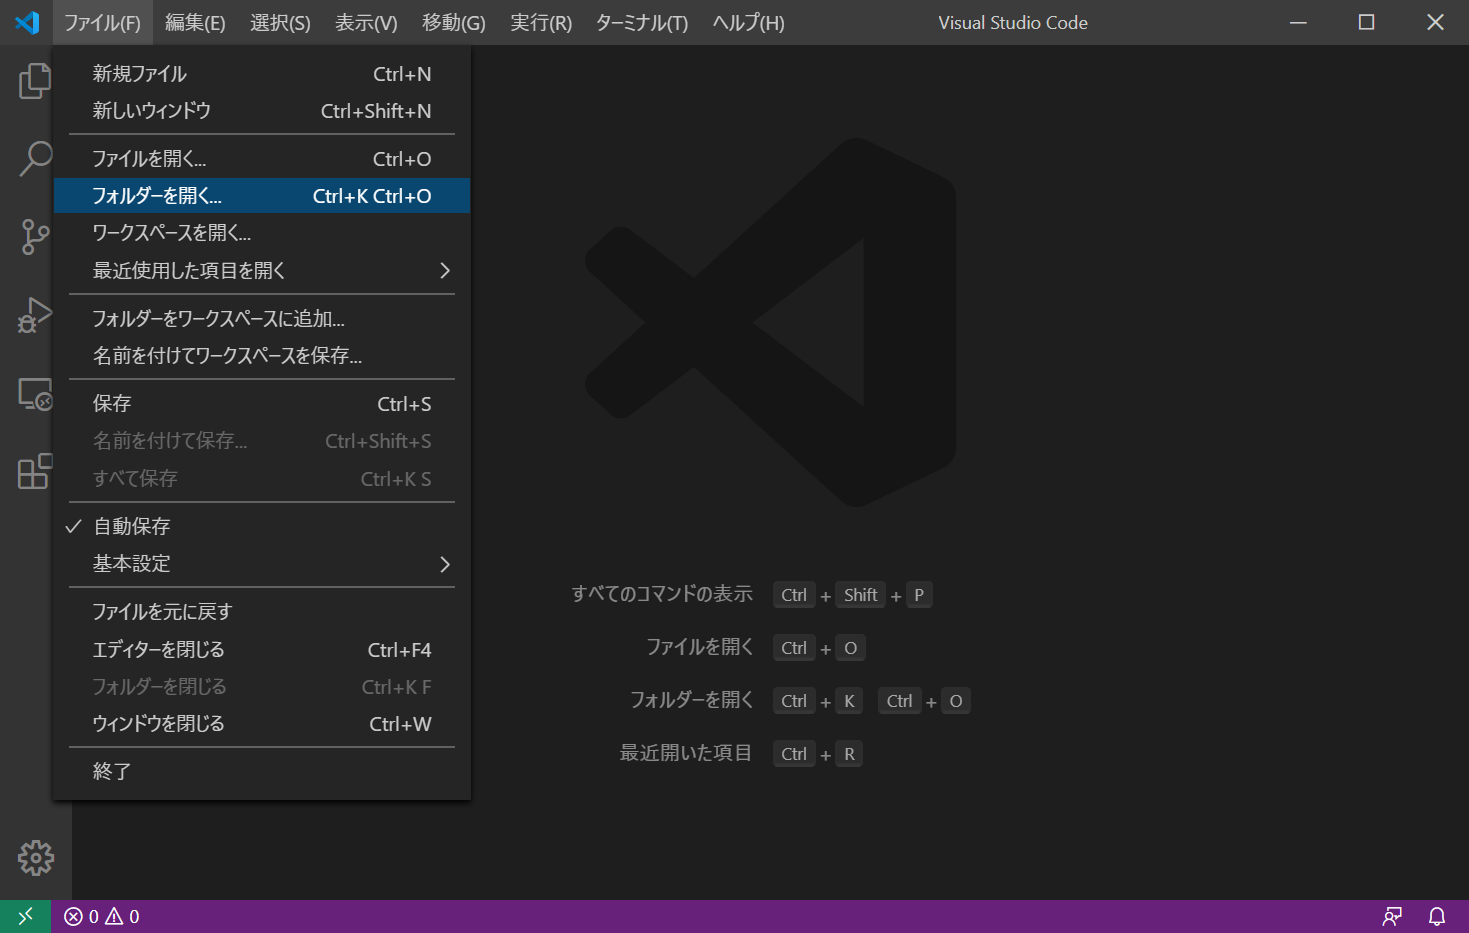1469x933 pixels.
Task: Maximize the Visual Studio Code window
Action: point(1366,22)
